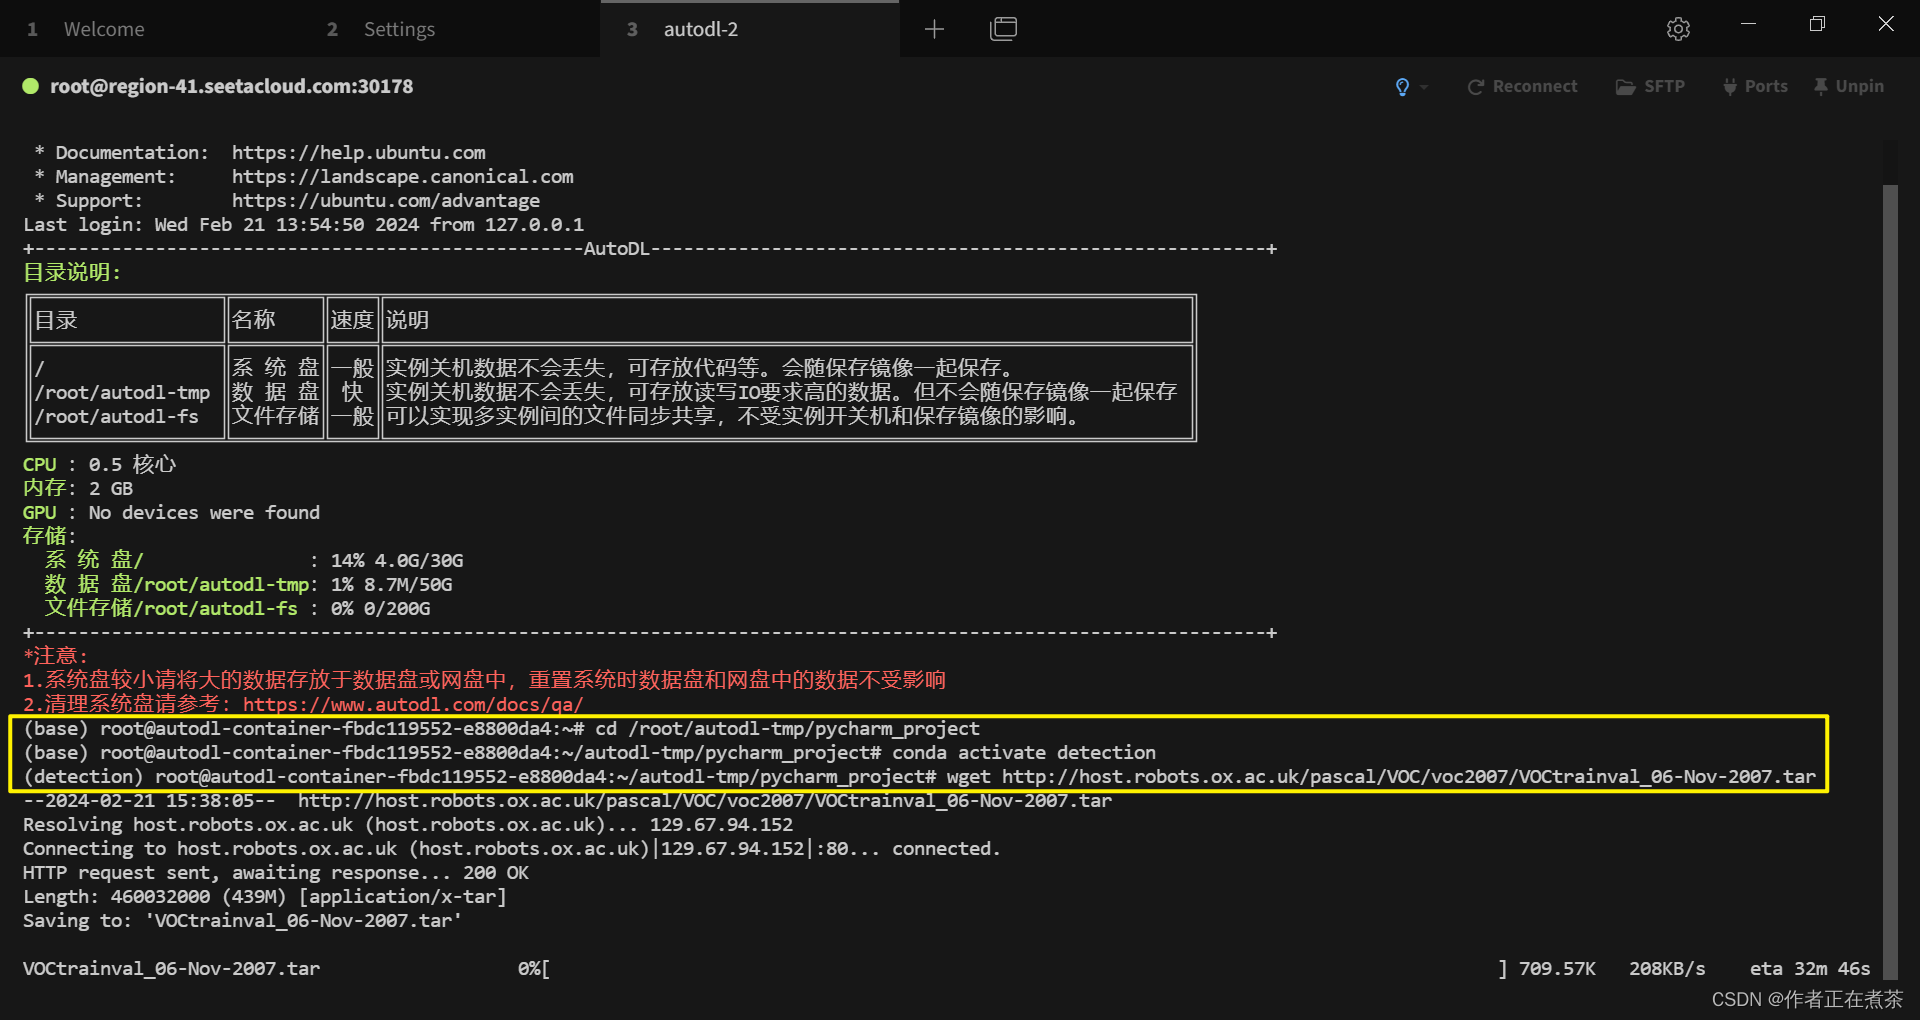Image resolution: width=1920 pixels, height=1020 pixels.
Task: Click the landscape.canonical.com URL
Action: (x=403, y=176)
